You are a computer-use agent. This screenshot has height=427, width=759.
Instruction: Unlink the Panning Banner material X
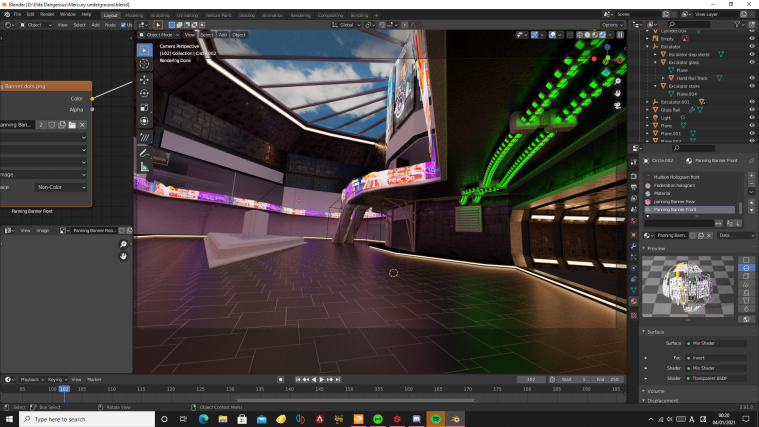coord(709,235)
